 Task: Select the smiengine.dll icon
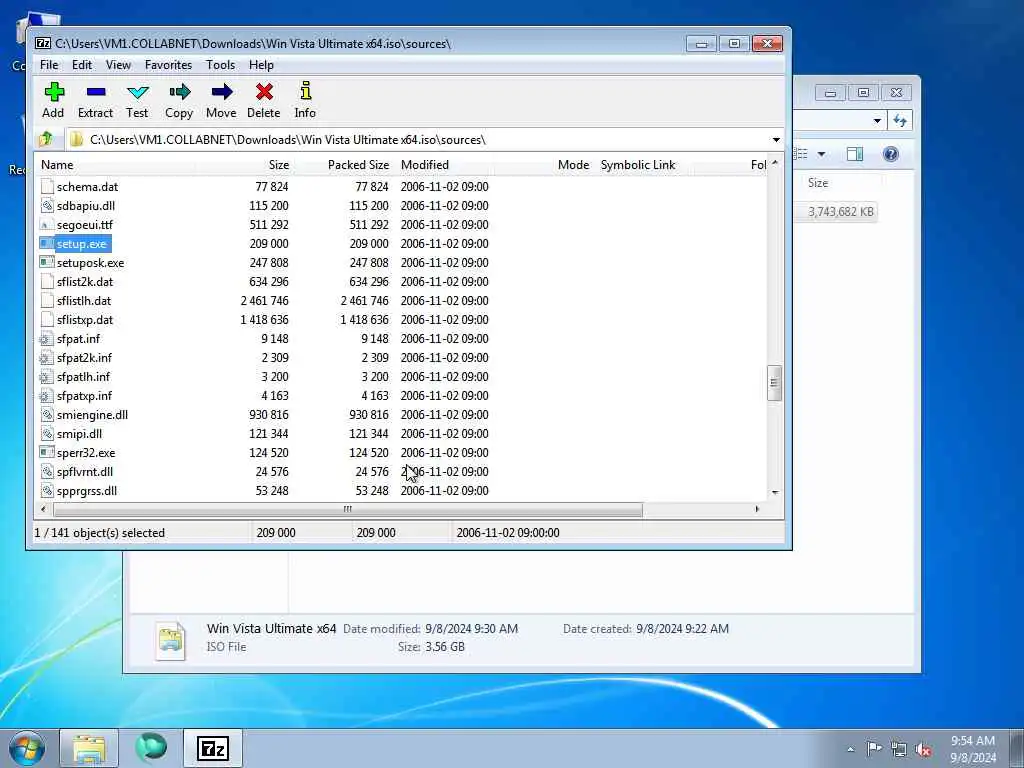click(x=46, y=415)
